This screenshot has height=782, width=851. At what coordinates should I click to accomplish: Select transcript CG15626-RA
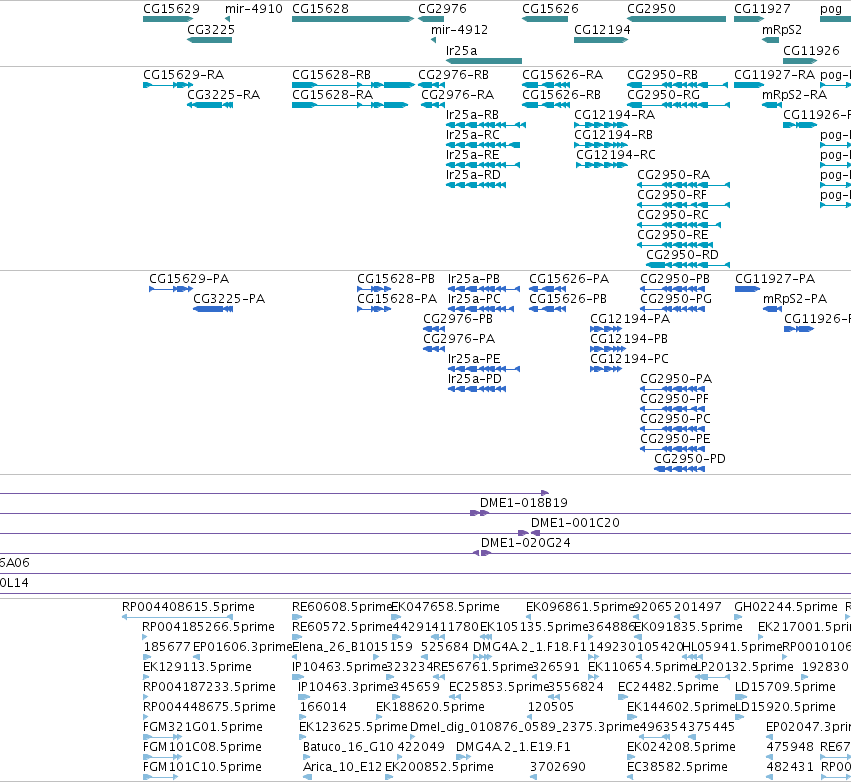(546, 85)
